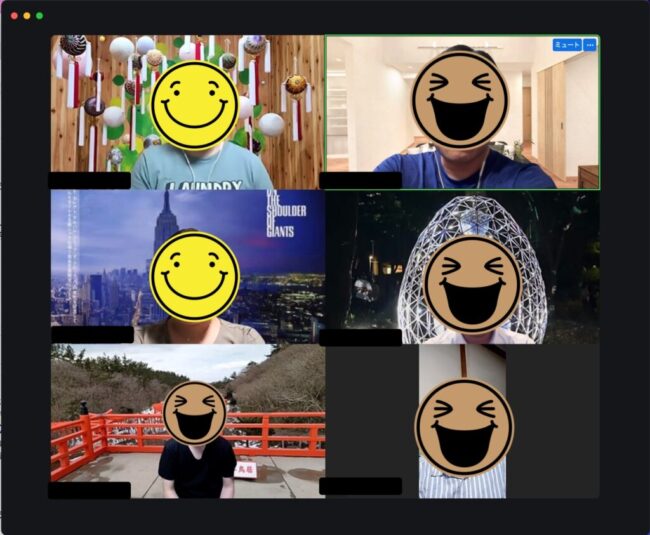
Task: Click the blue ミュート button
Action: (567, 44)
